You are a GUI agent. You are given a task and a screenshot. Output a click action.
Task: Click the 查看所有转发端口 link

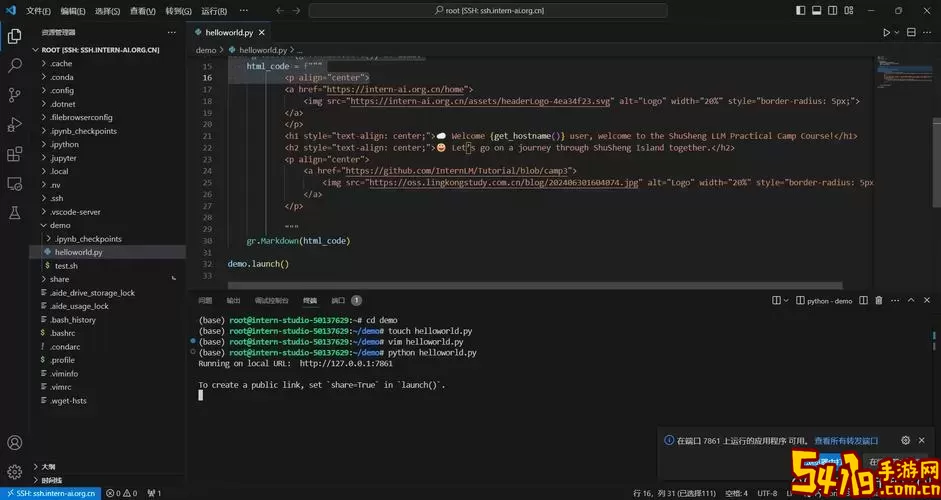[x=846, y=441]
